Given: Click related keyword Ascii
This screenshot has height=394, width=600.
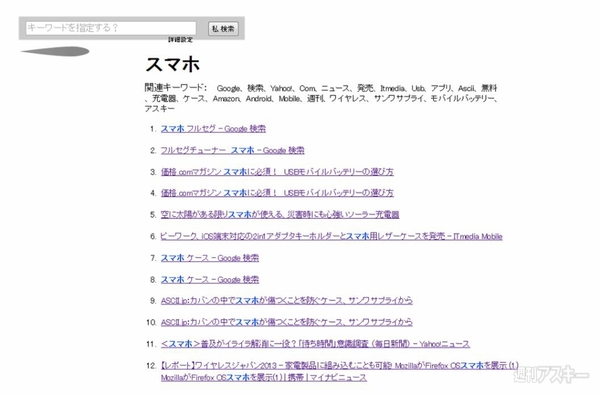Looking at the screenshot, I should [x=466, y=88].
